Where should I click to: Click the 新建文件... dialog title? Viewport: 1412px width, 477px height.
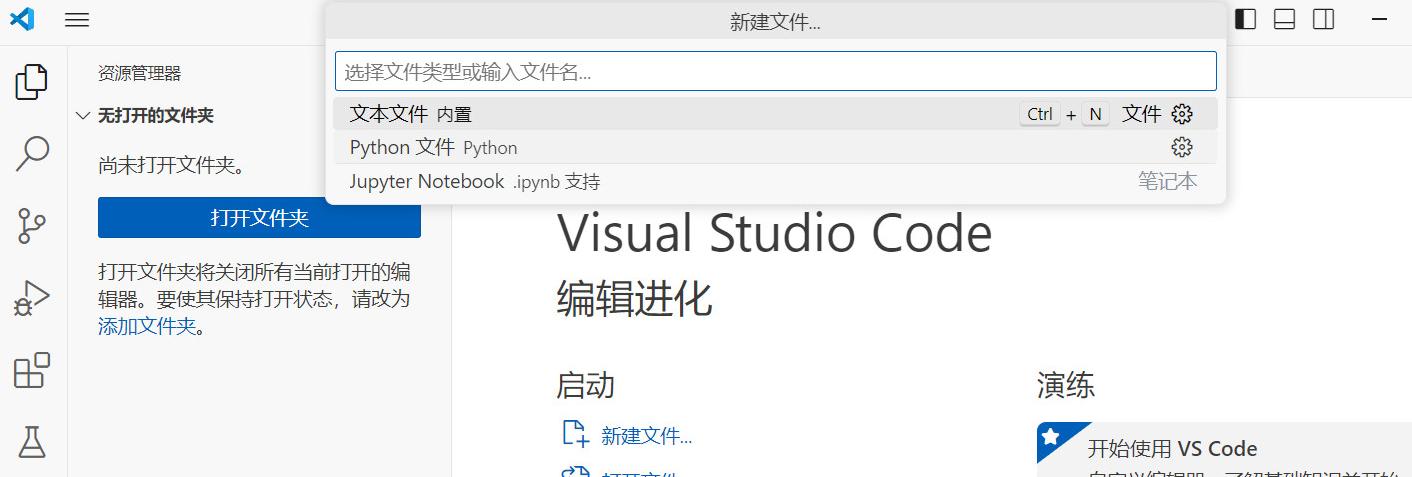(775, 22)
